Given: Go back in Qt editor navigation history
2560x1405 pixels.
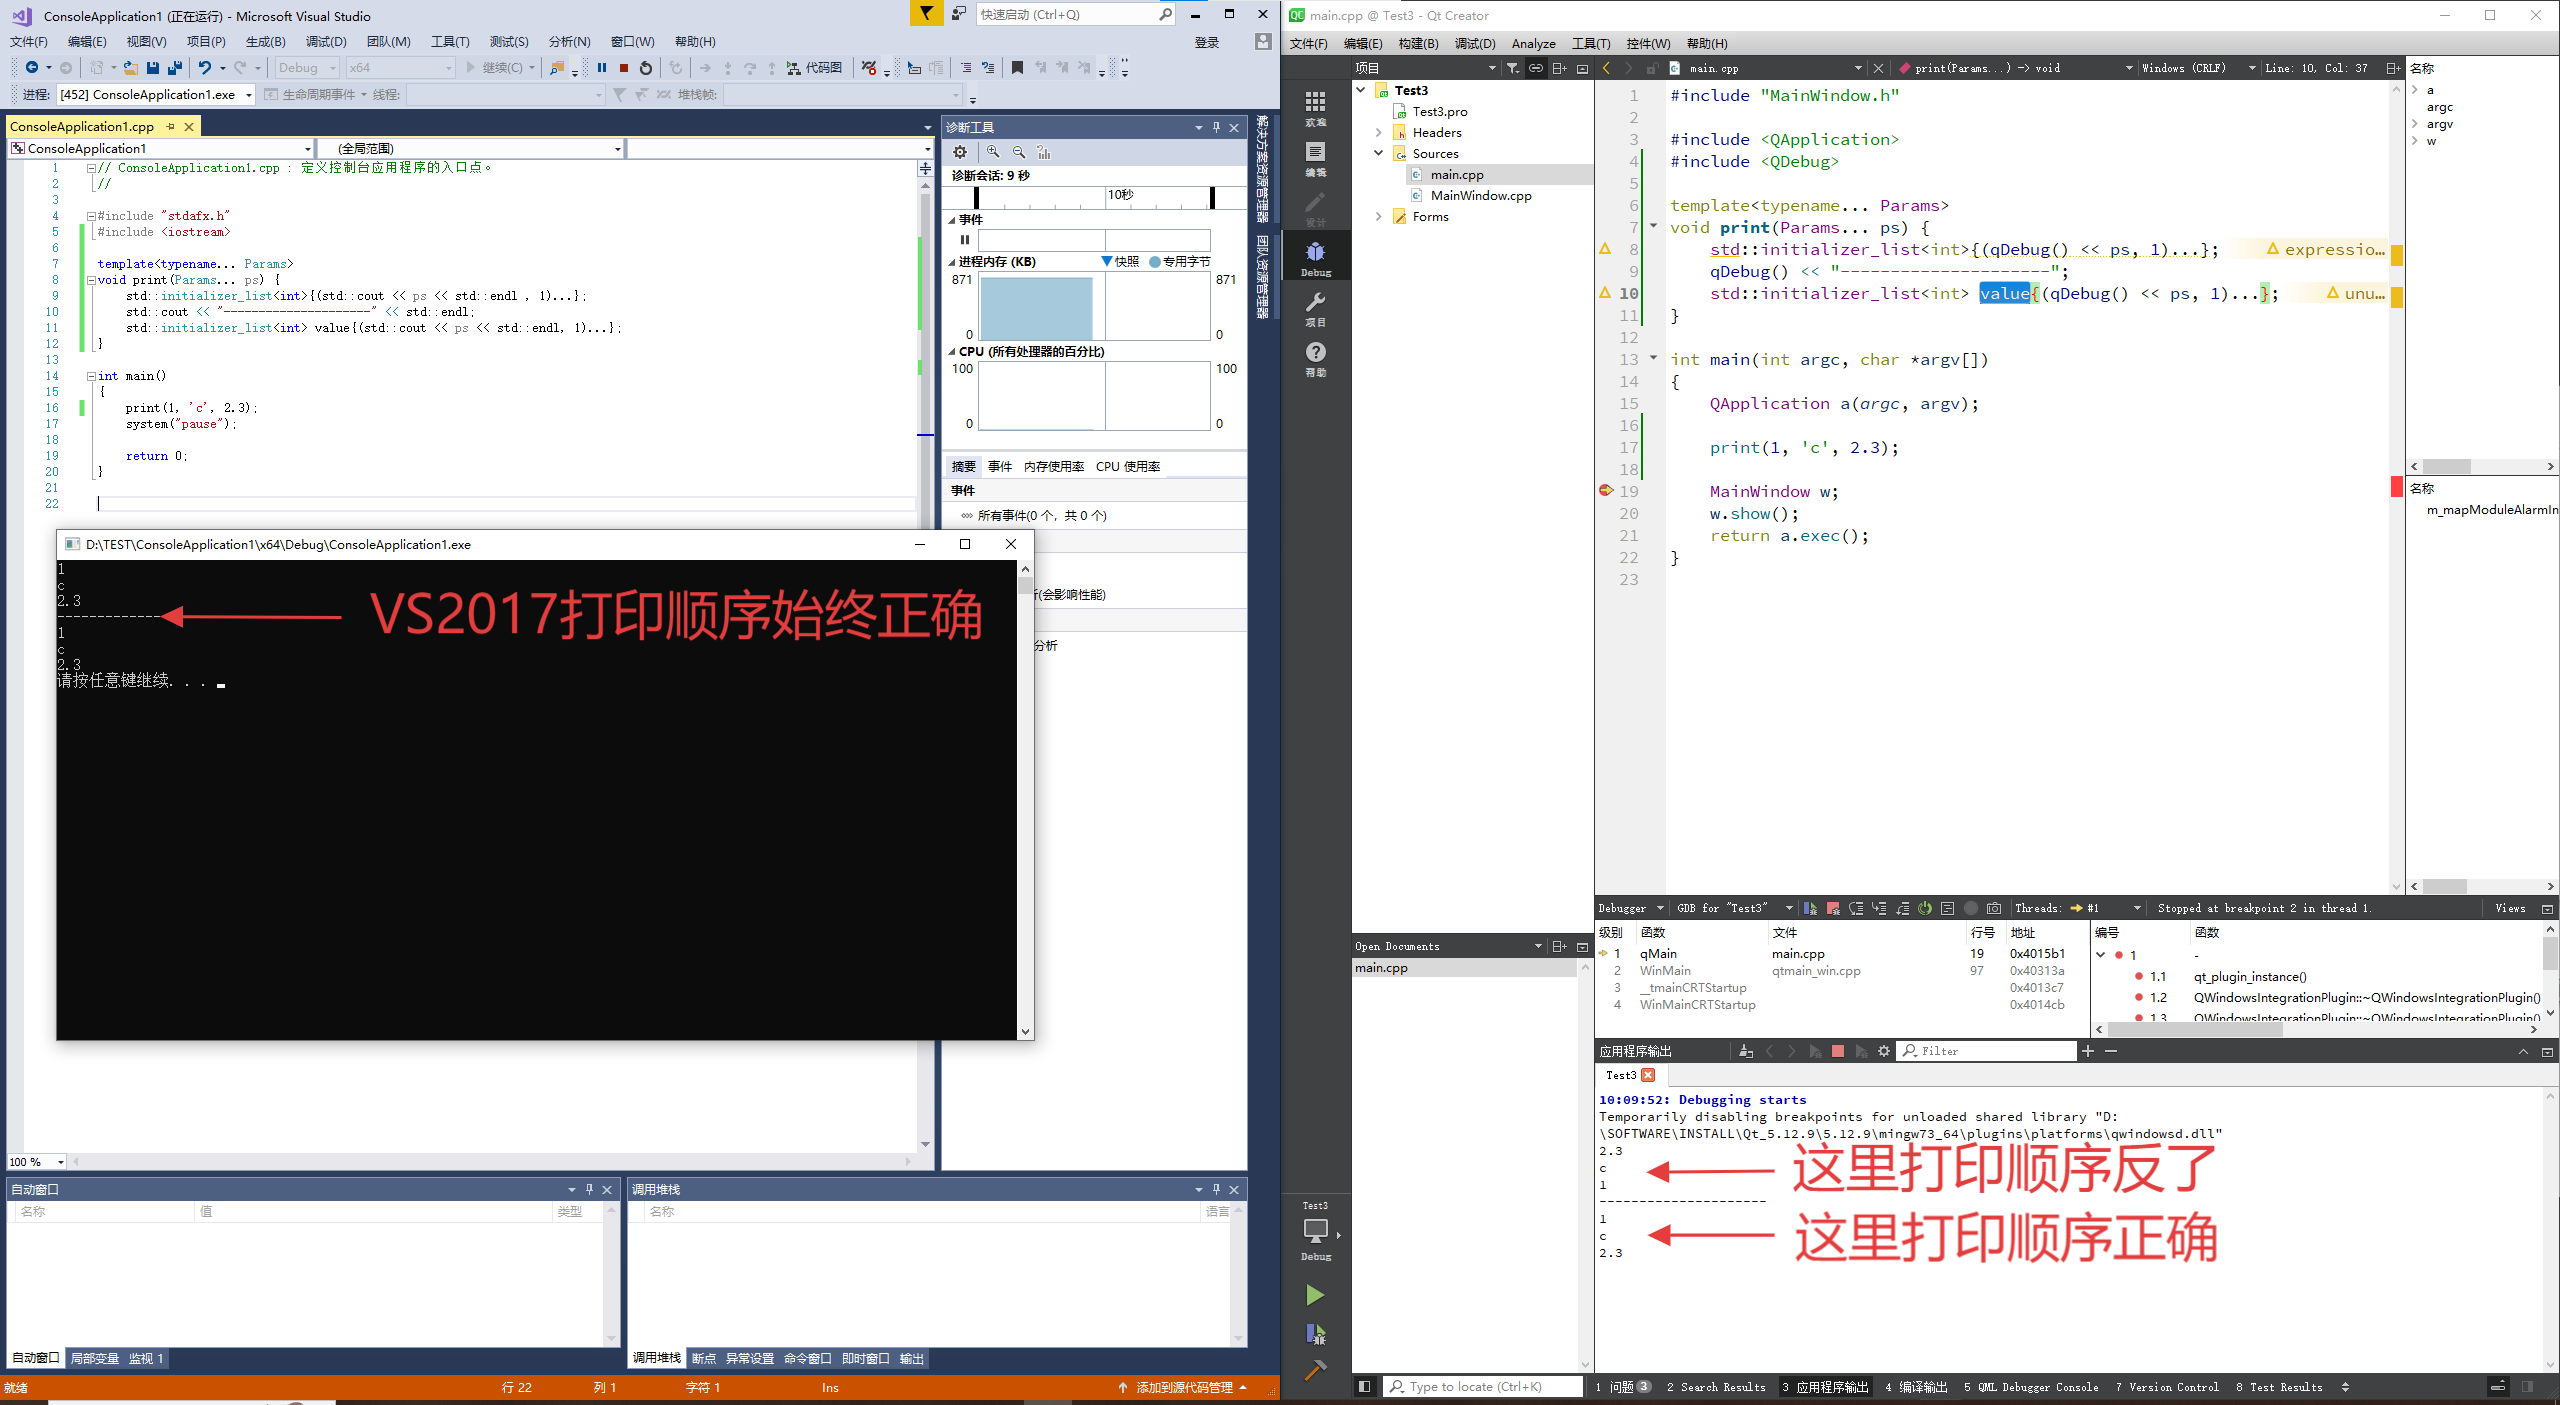Looking at the screenshot, I should click(1606, 68).
